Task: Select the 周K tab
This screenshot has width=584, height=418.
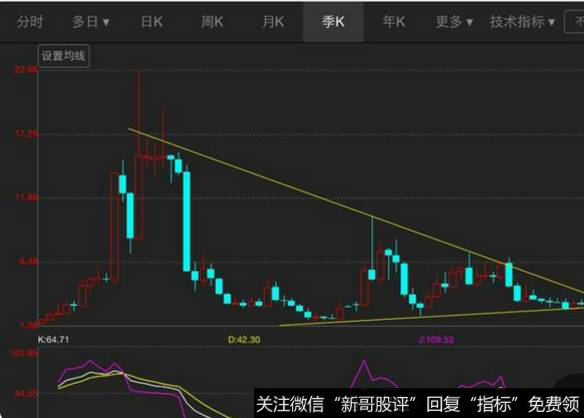Action: point(212,22)
